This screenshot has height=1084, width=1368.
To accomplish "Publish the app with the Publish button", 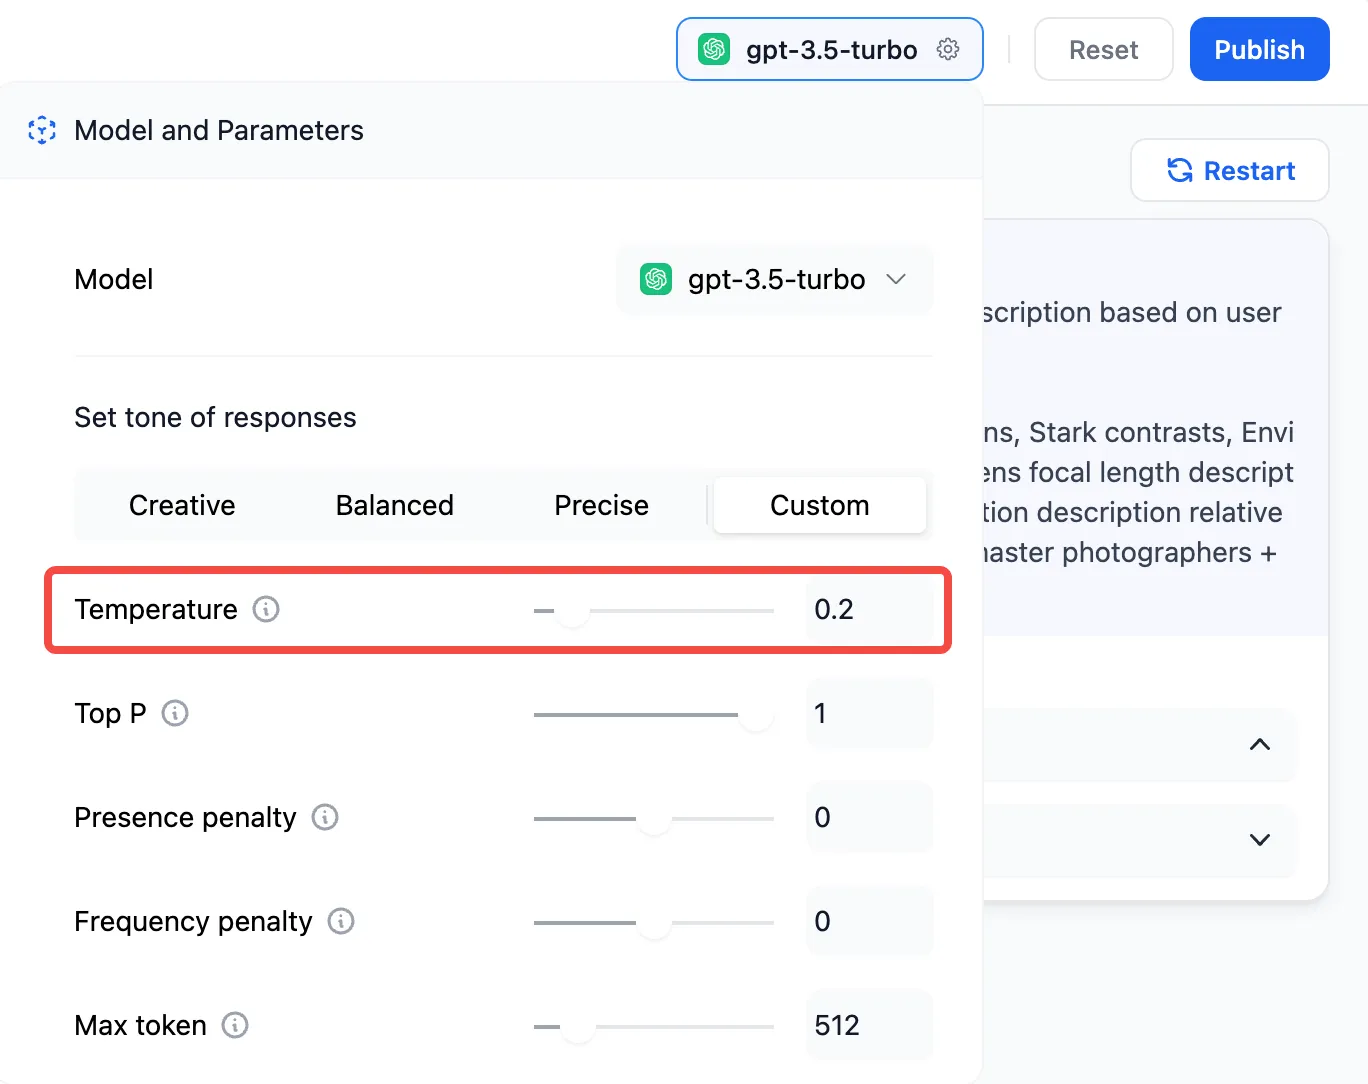I will pyautogui.click(x=1259, y=49).
